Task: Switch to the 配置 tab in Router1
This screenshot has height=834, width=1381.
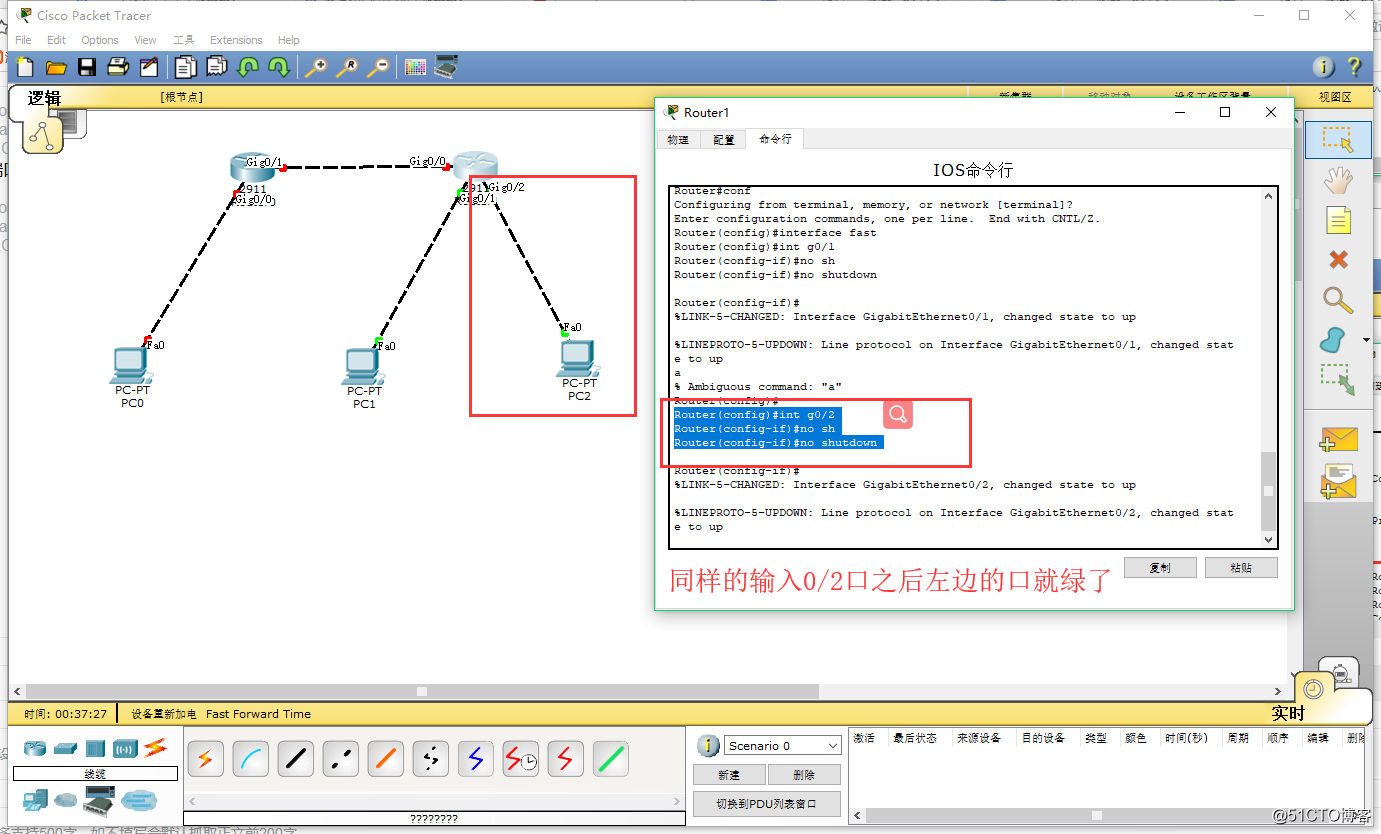Action: pos(724,140)
